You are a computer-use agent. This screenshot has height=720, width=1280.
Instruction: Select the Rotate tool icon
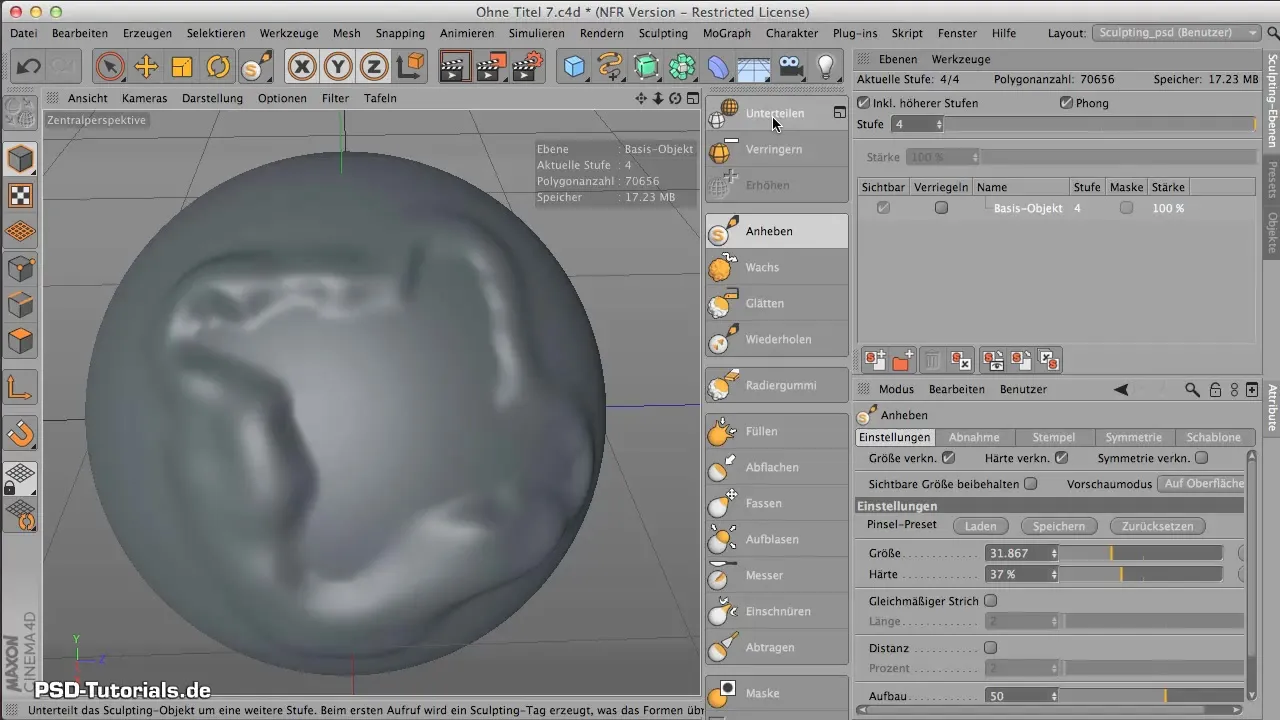pos(218,67)
